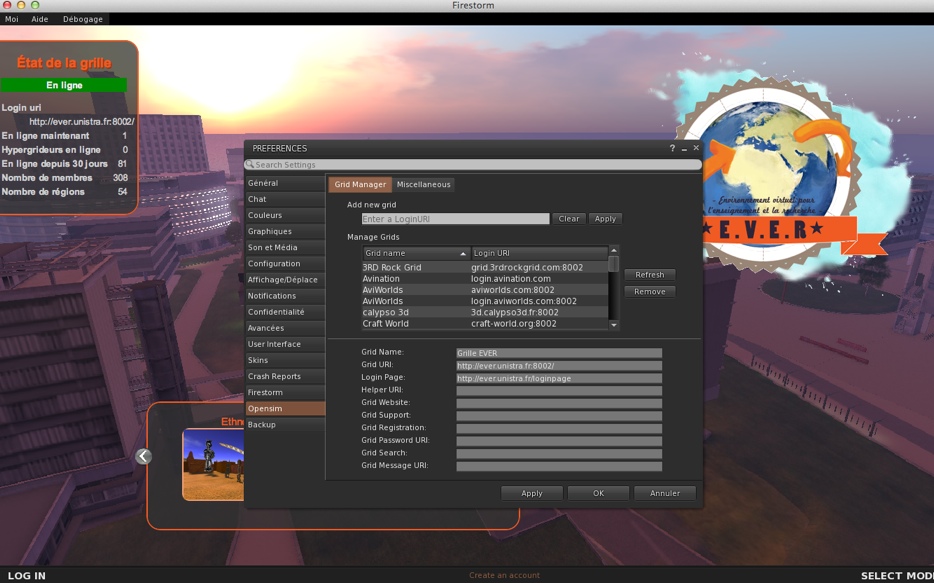Screen dimensions: 934x583
Task: Select the Notifications preferences section
Action: [285, 296]
